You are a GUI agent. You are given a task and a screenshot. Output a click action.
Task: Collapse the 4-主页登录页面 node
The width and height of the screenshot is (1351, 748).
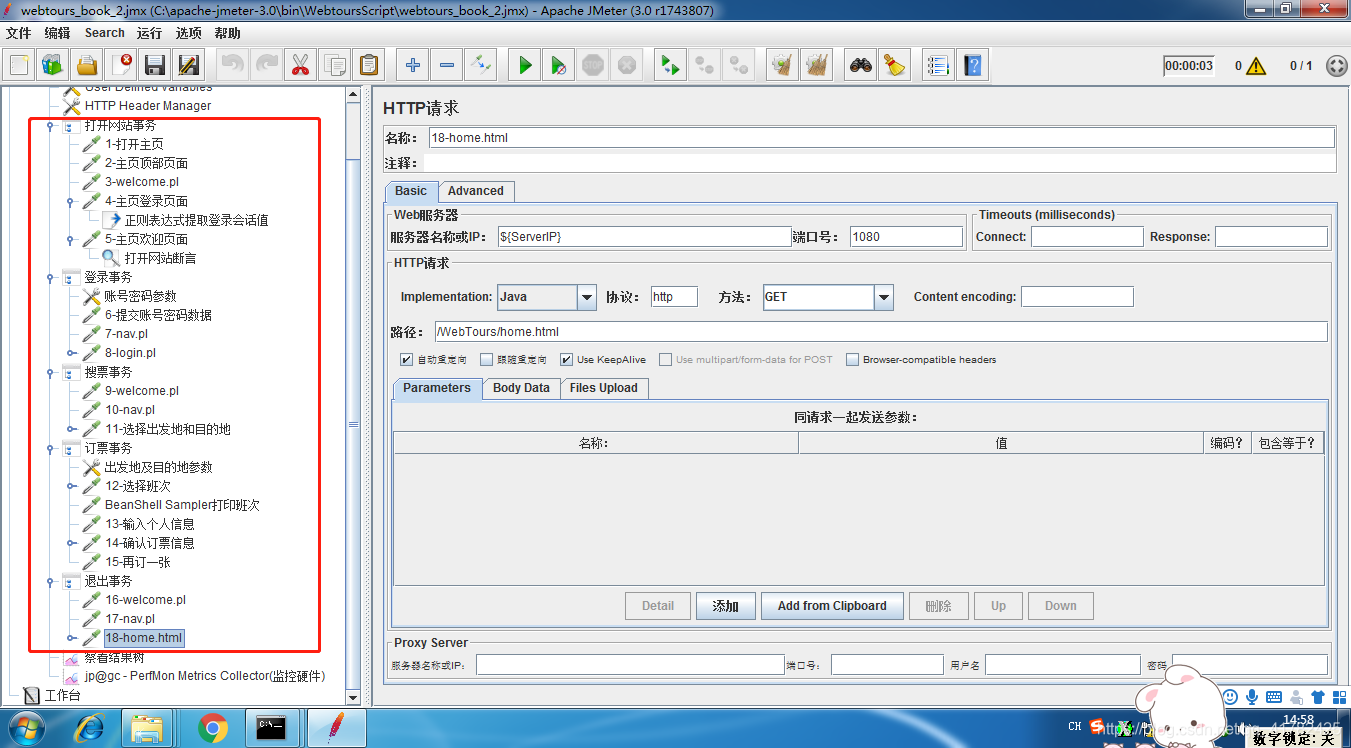[x=70, y=202]
